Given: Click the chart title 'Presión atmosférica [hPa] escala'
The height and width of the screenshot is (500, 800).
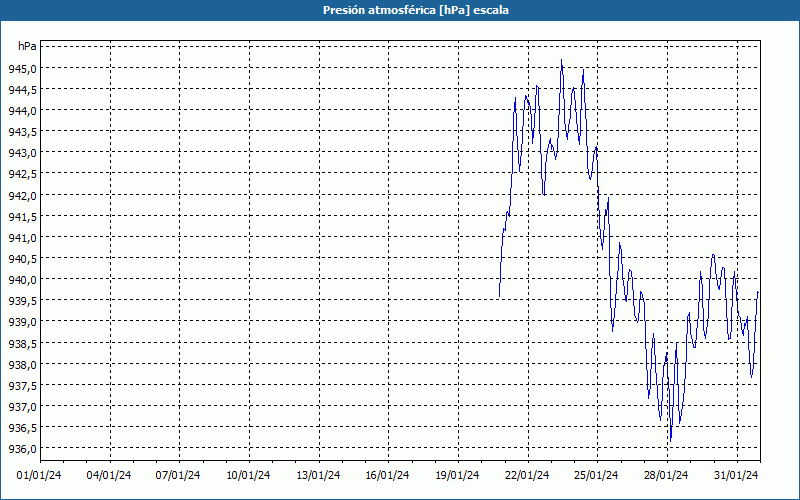Looking at the screenshot, I should (x=416, y=10).
